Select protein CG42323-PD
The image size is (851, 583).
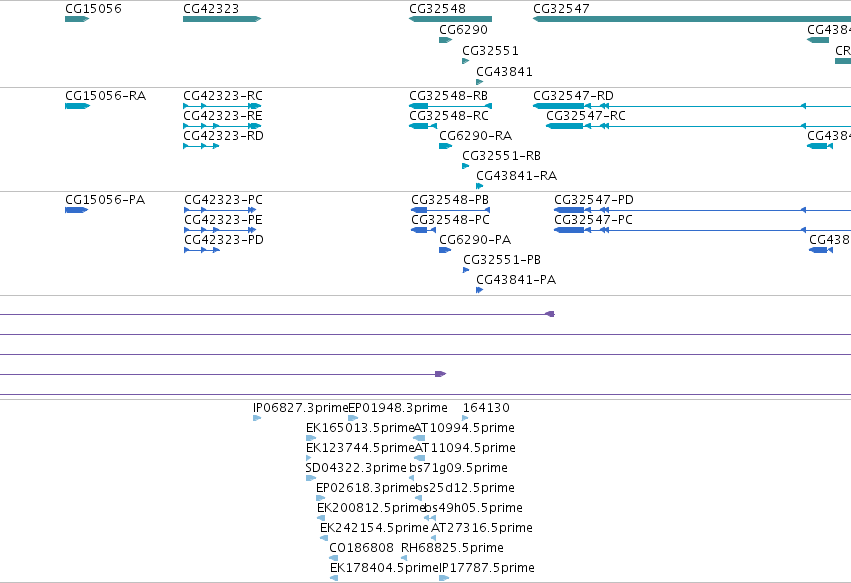tap(202, 250)
